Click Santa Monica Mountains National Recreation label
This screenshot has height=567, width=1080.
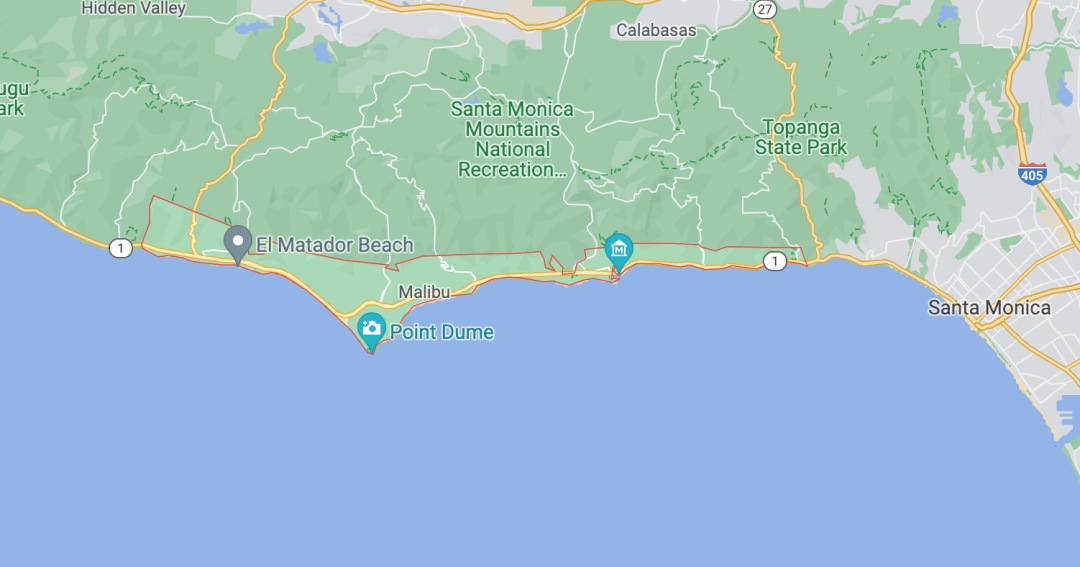pyautogui.click(x=512, y=139)
